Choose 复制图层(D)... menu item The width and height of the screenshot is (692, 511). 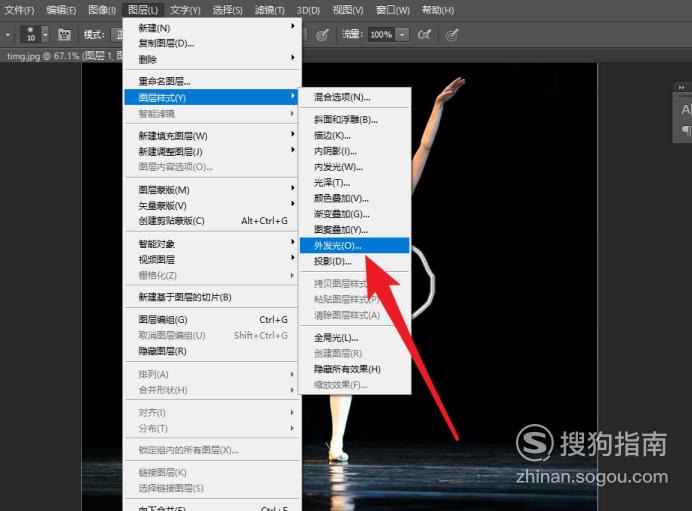click(212, 43)
